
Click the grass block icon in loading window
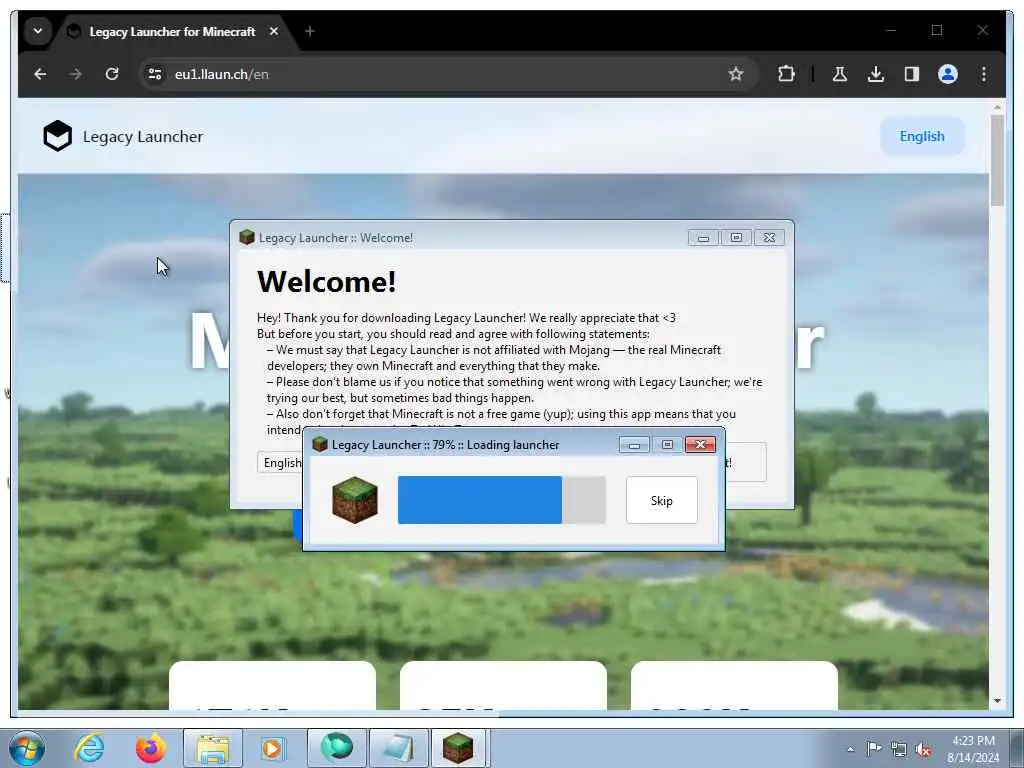[x=355, y=500]
